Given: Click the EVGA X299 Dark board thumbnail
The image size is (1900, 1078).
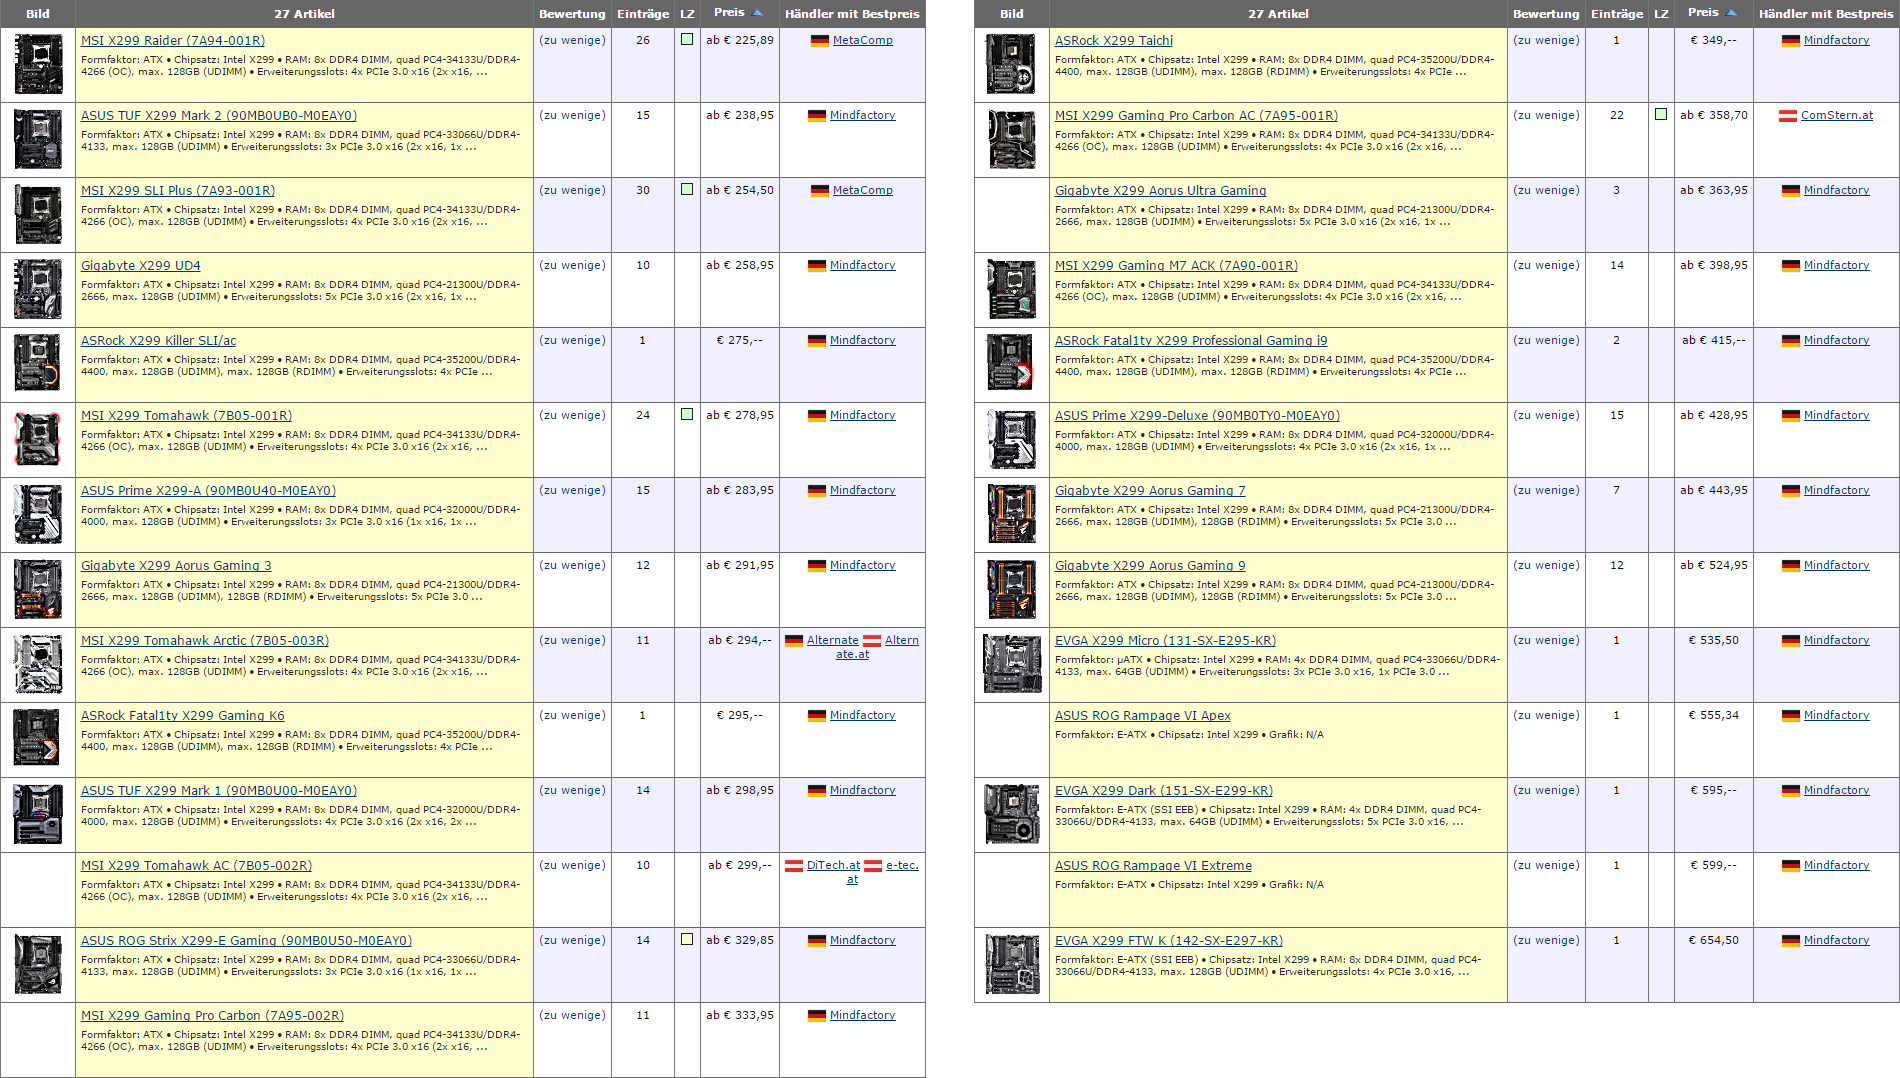Looking at the screenshot, I should point(1012,814).
